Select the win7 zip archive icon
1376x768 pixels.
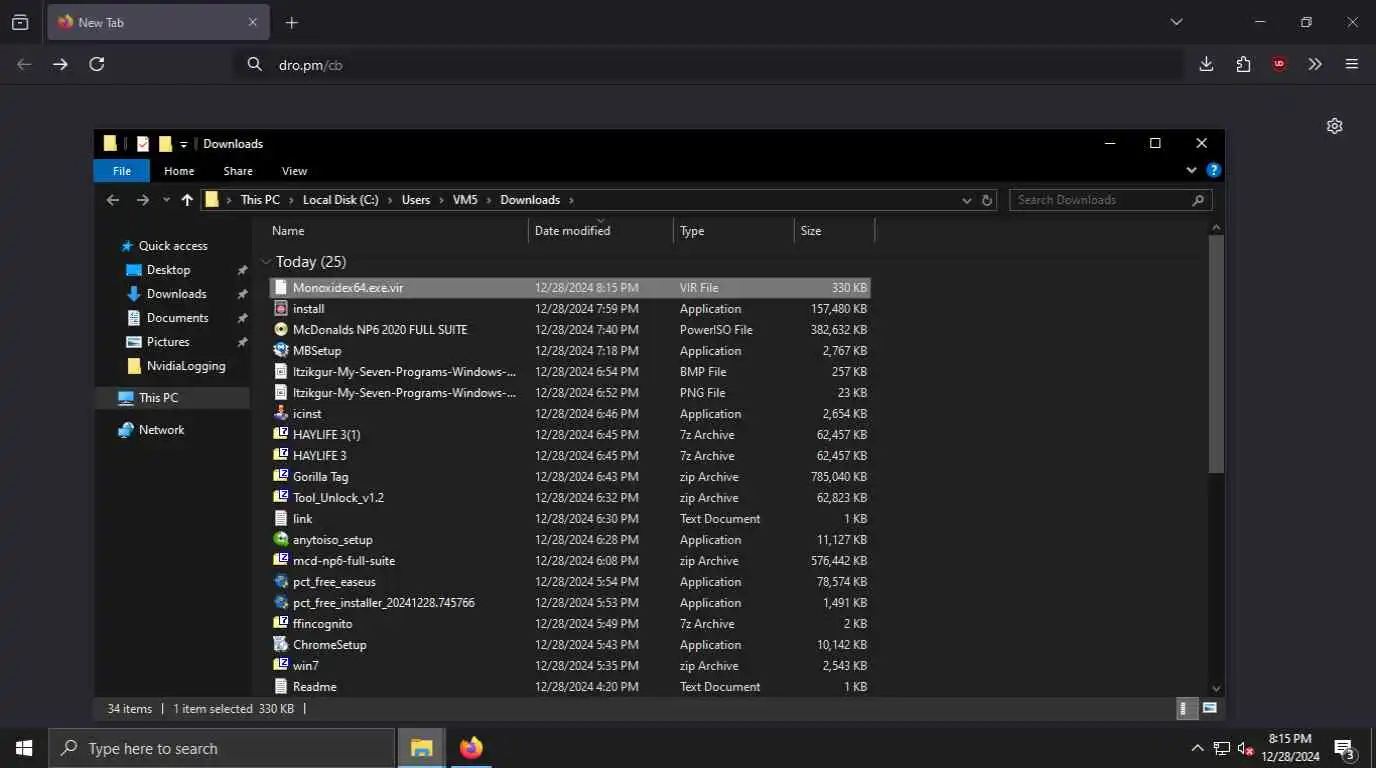pyautogui.click(x=281, y=666)
